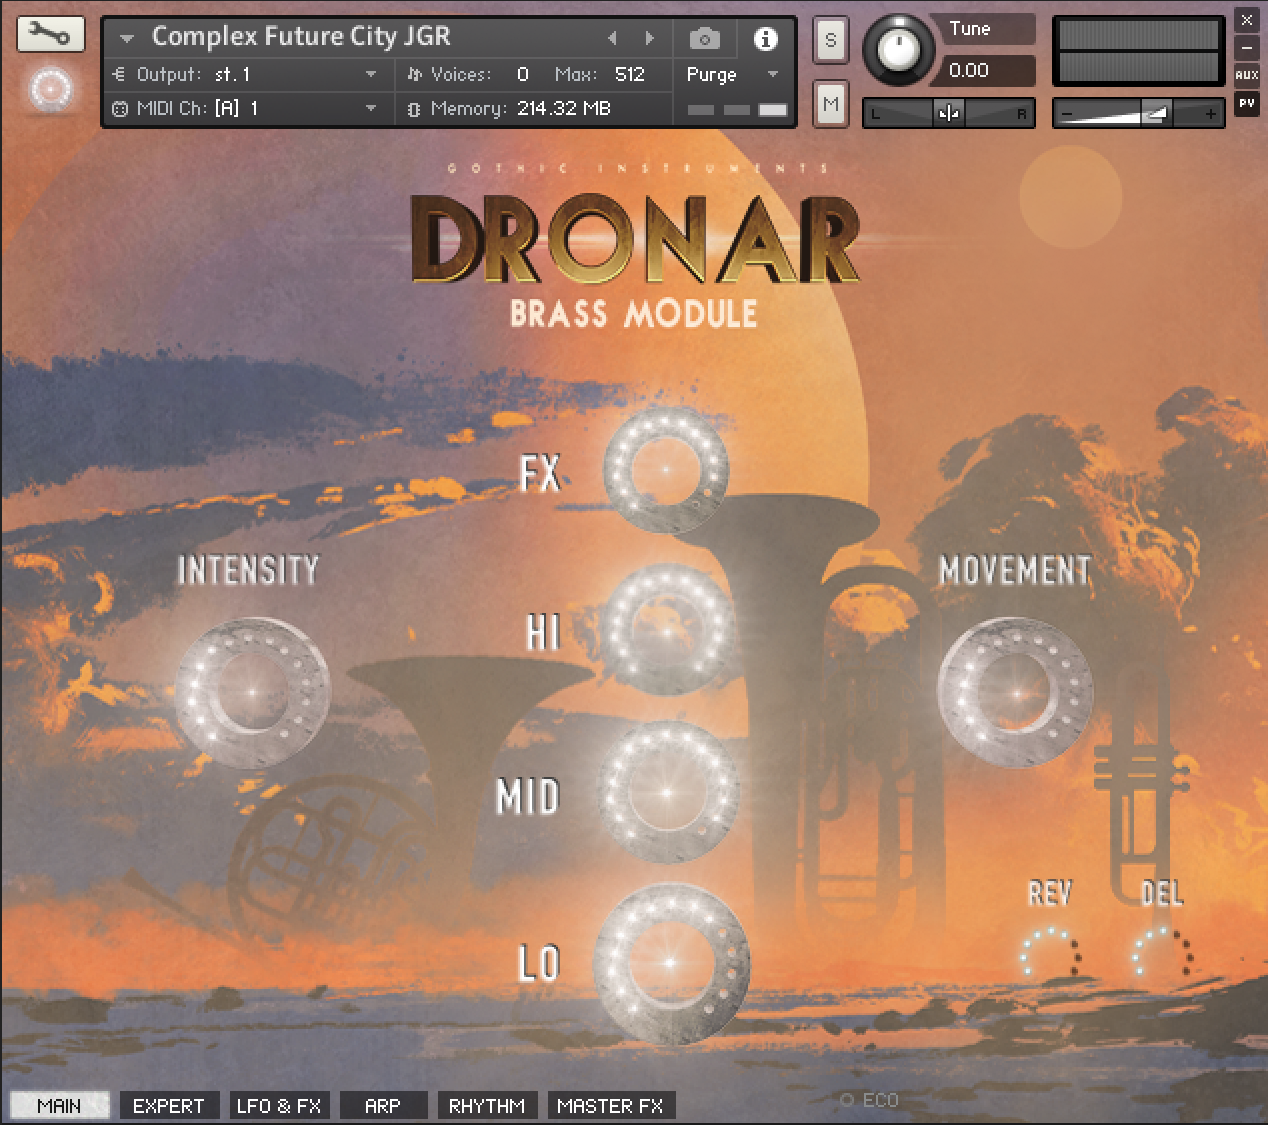Switch to the EXPERT tab
The image size is (1268, 1125).
pyautogui.click(x=168, y=1105)
